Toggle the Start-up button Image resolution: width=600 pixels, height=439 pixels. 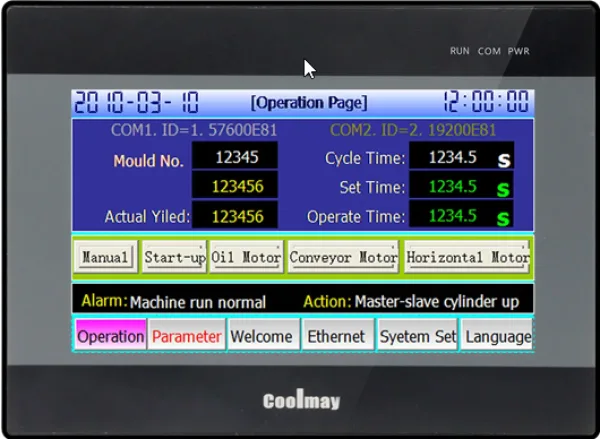click(x=174, y=256)
